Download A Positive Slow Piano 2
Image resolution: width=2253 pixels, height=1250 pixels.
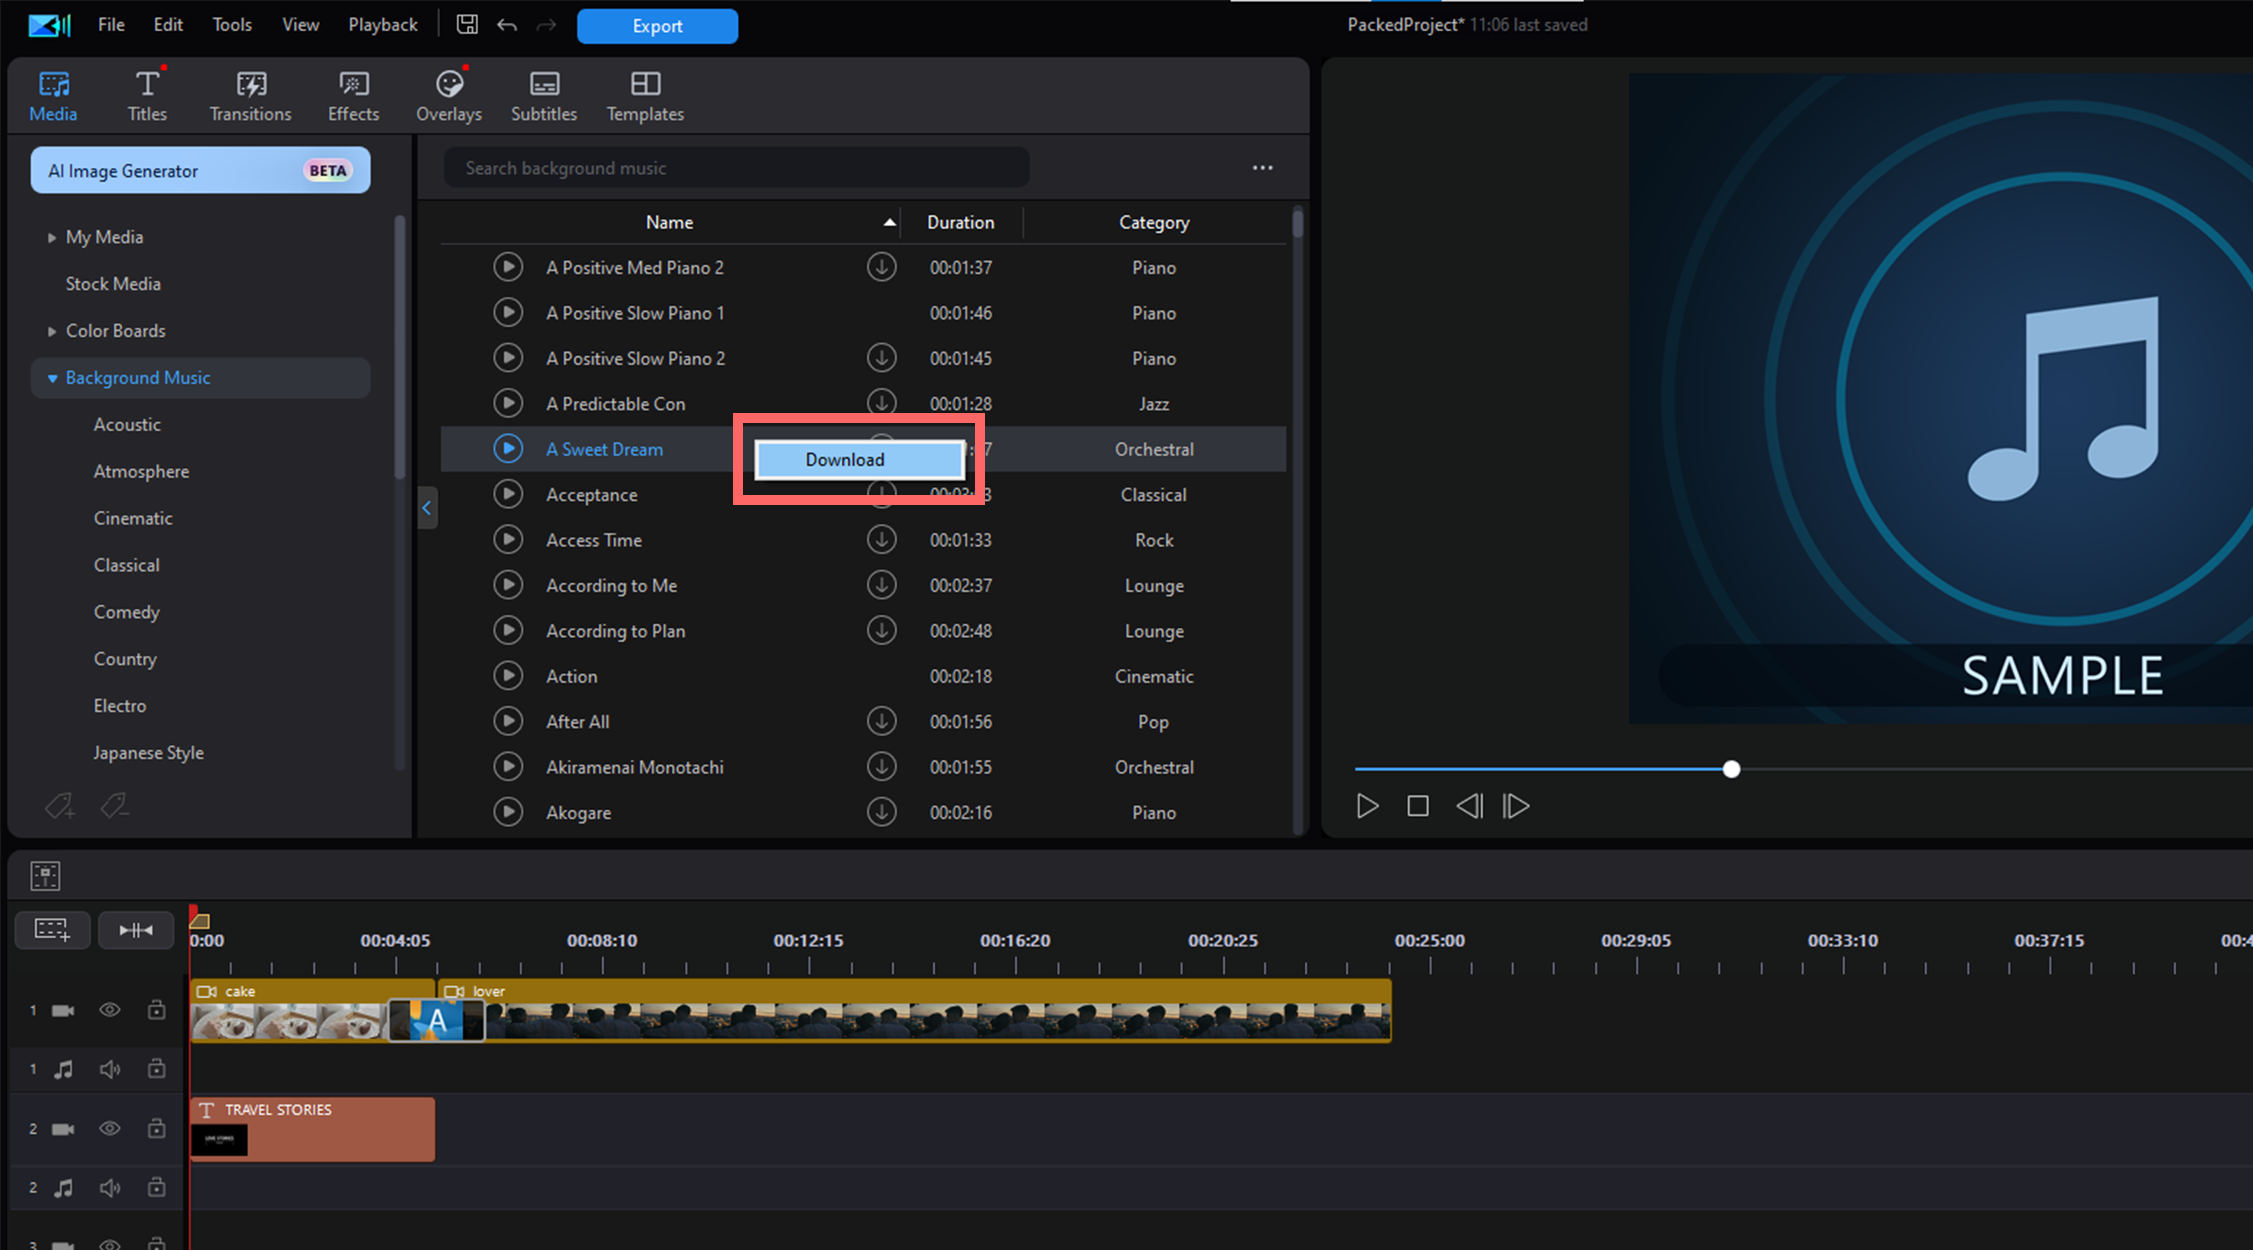881,357
